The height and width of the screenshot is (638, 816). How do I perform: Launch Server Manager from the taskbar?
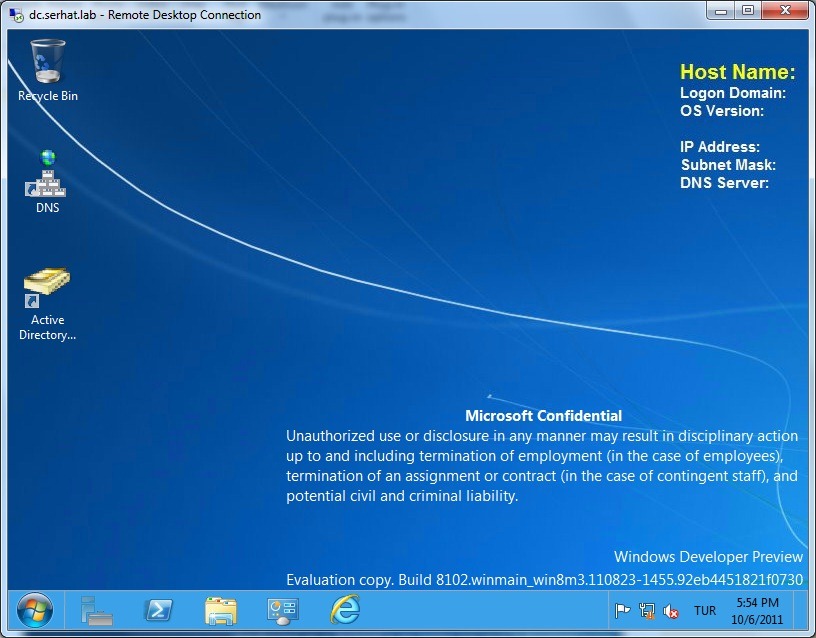pyautogui.click(x=97, y=610)
